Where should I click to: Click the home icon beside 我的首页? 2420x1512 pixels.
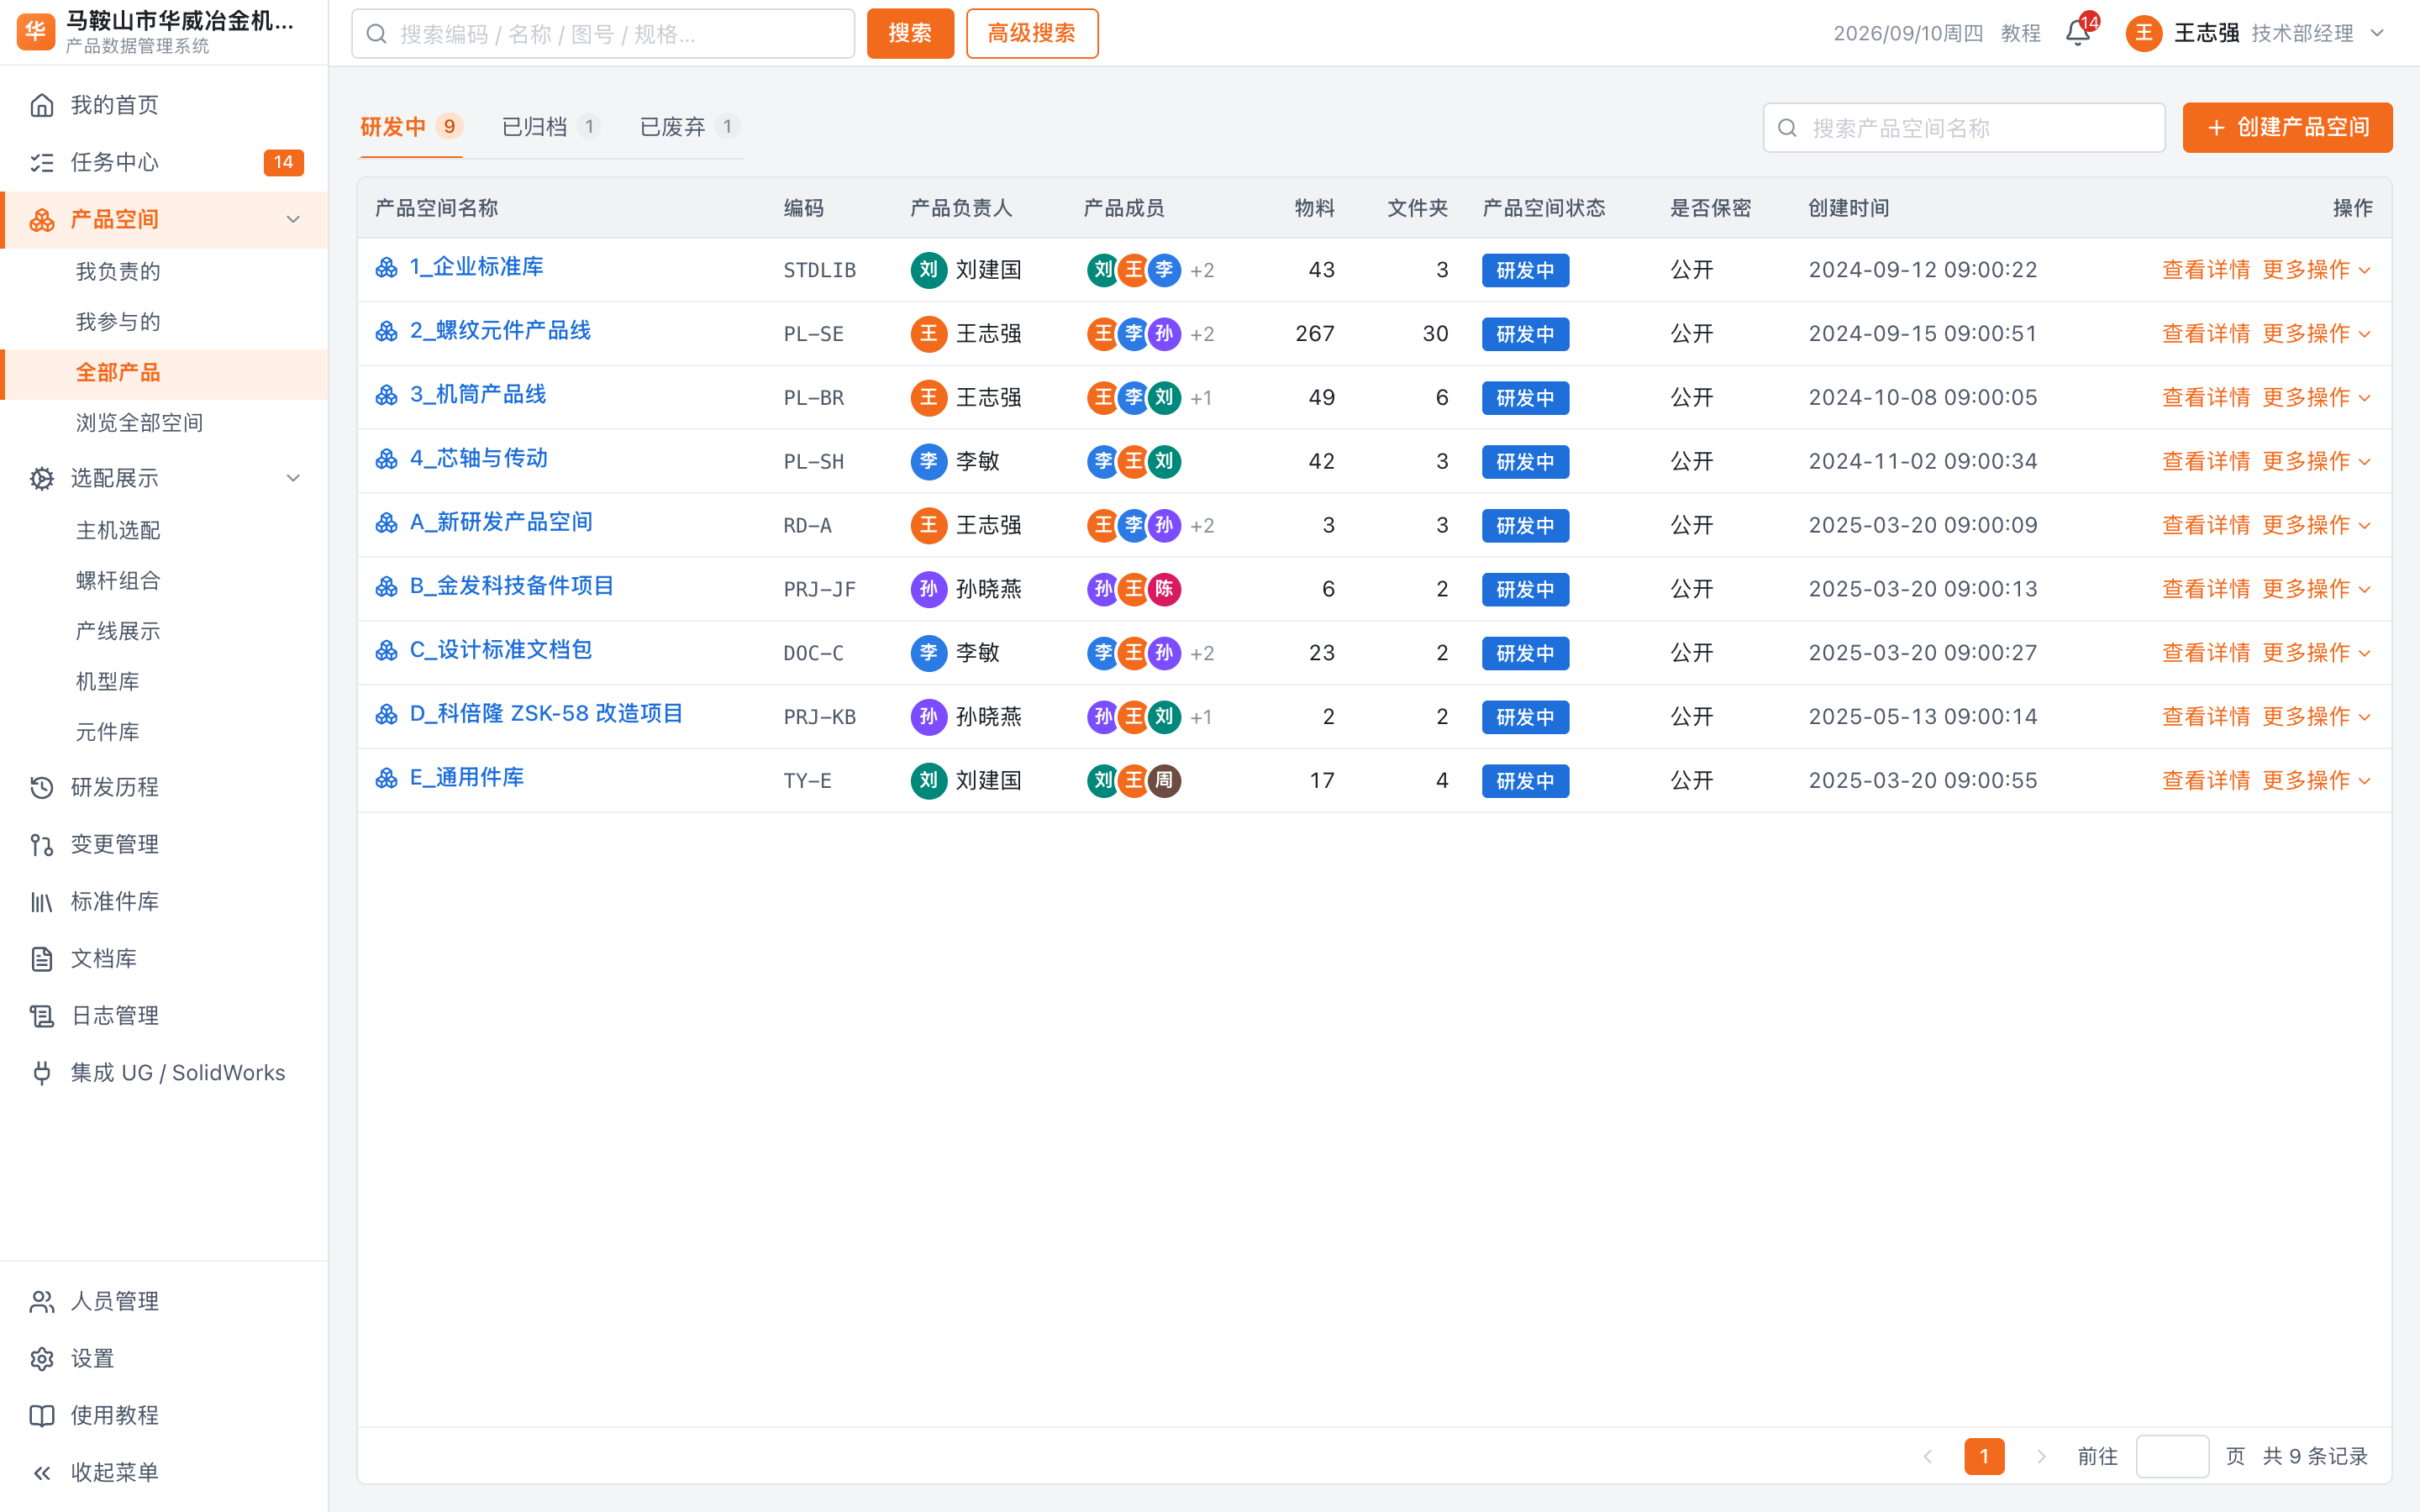(42, 105)
